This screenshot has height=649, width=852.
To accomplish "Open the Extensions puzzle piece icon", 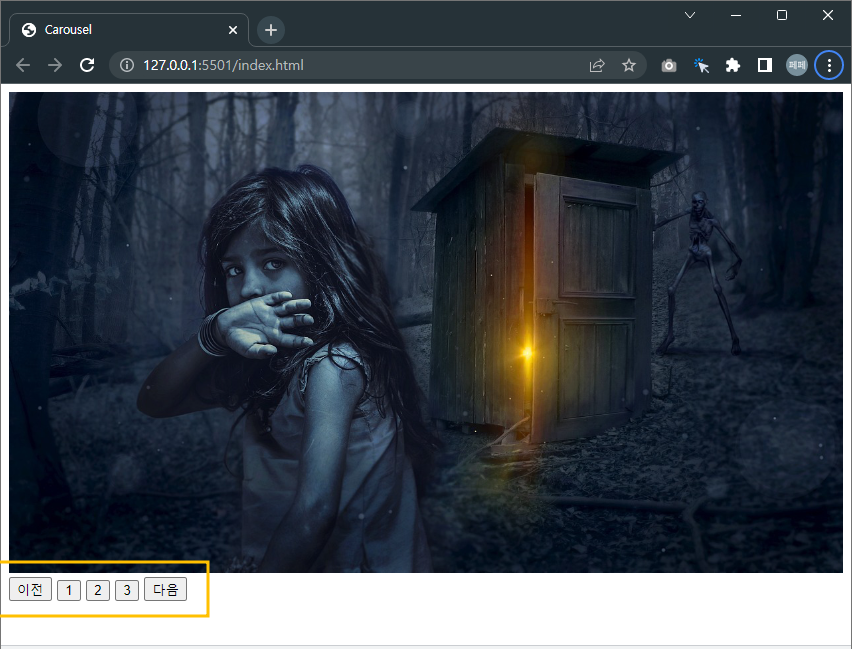I will tap(733, 64).
